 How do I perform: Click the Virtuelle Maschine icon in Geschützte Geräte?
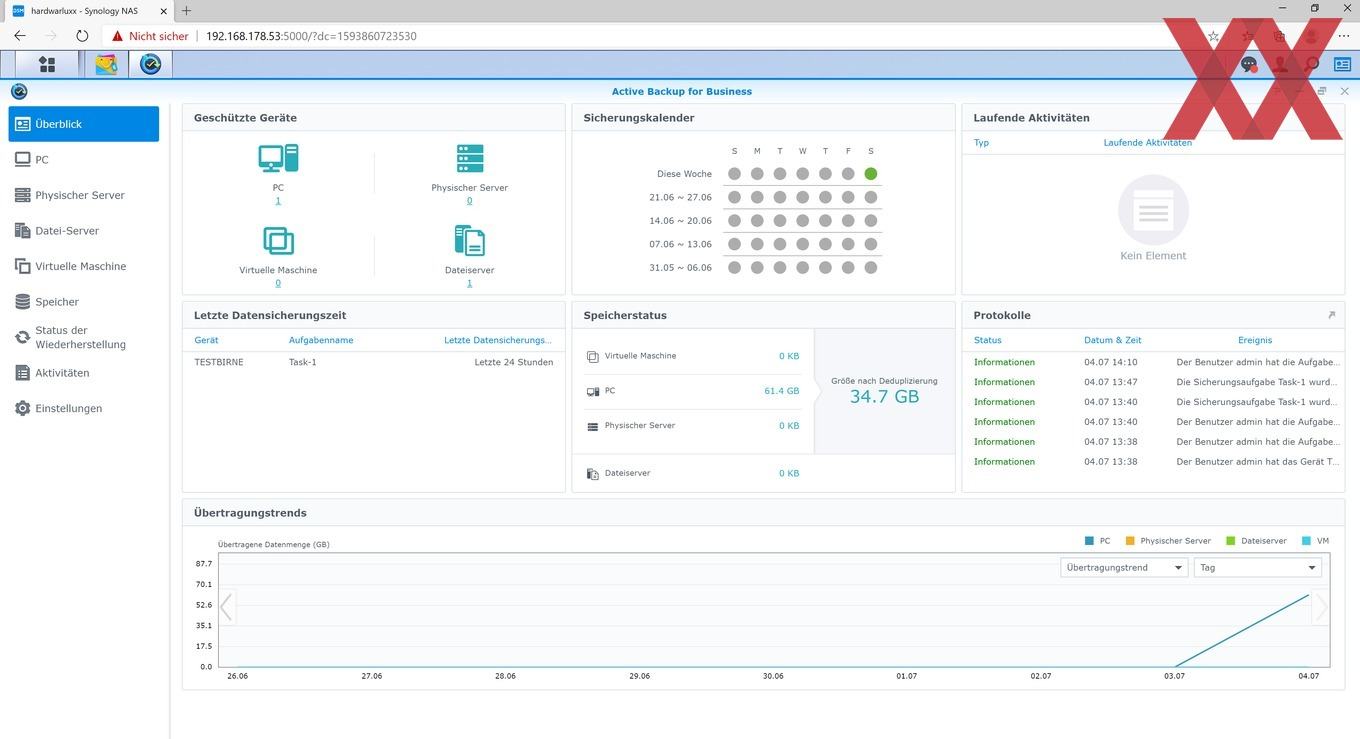[278, 241]
